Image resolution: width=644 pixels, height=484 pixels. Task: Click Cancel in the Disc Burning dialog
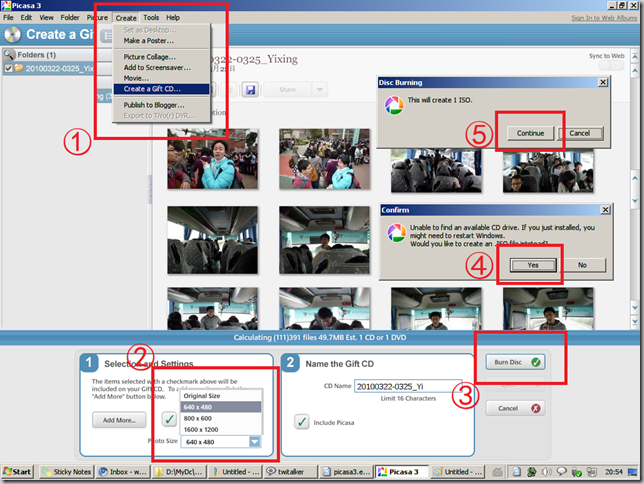coord(580,133)
